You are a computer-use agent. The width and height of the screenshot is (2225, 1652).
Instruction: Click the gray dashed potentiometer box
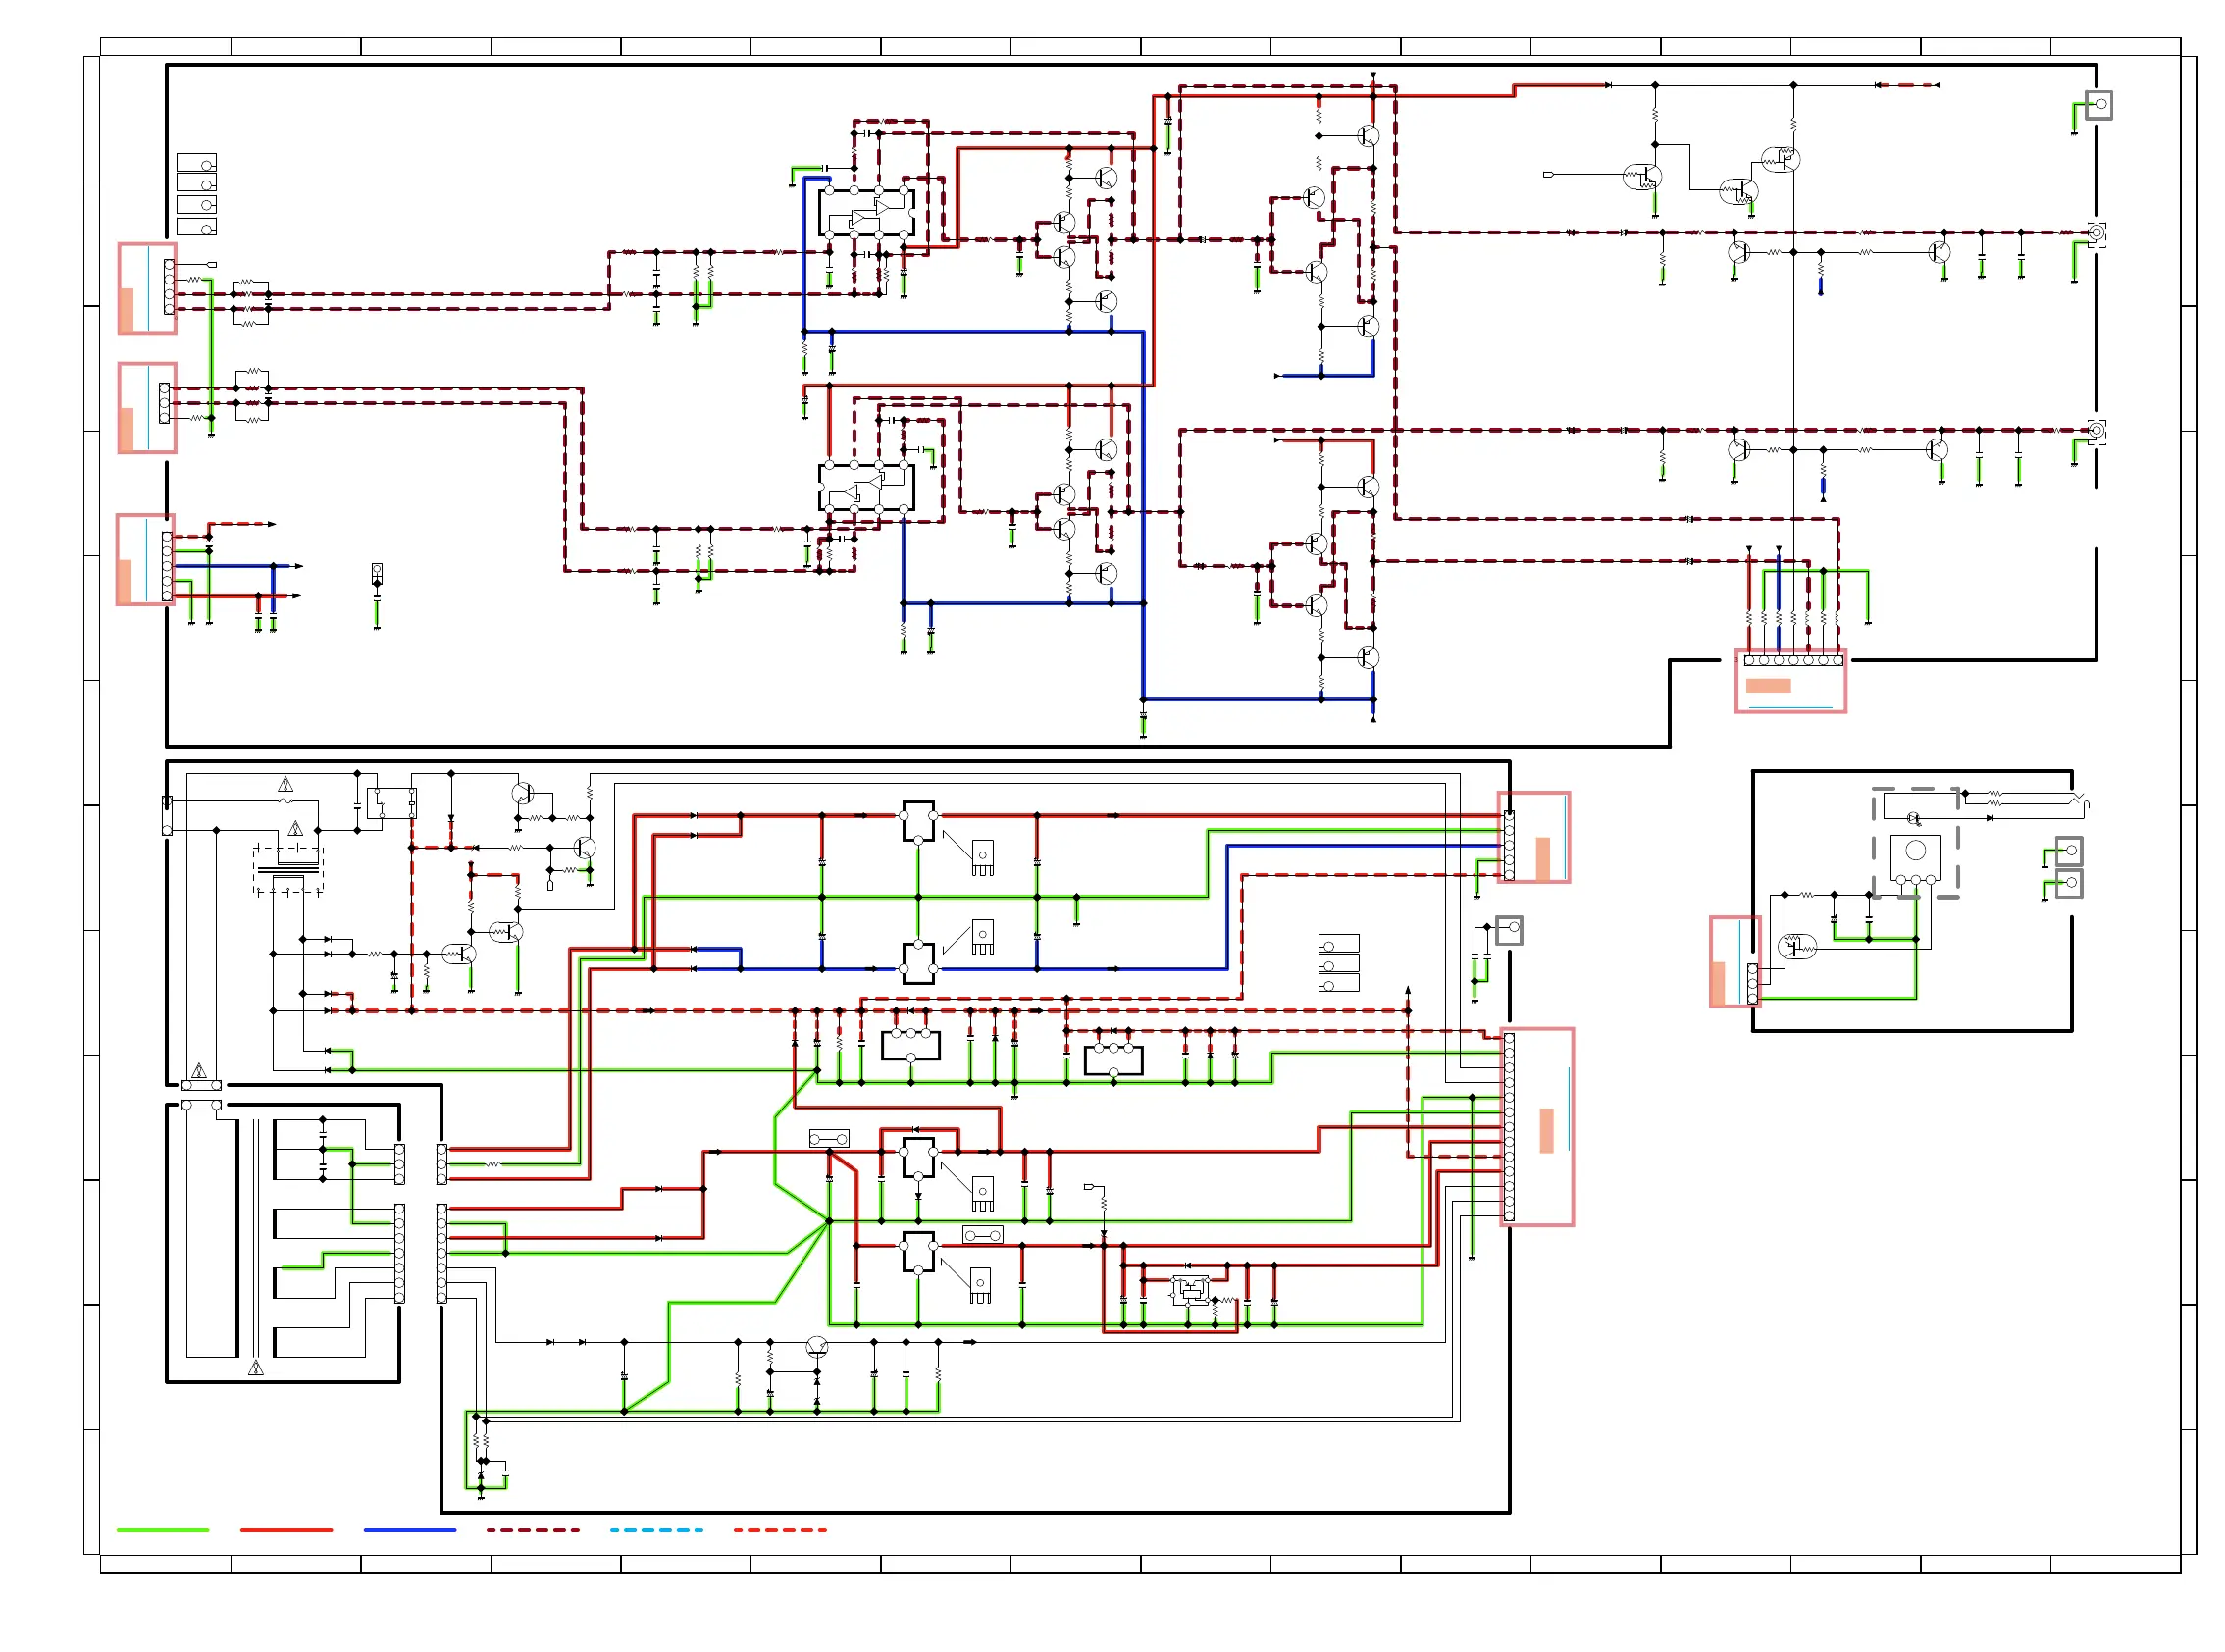(x=1915, y=843)
